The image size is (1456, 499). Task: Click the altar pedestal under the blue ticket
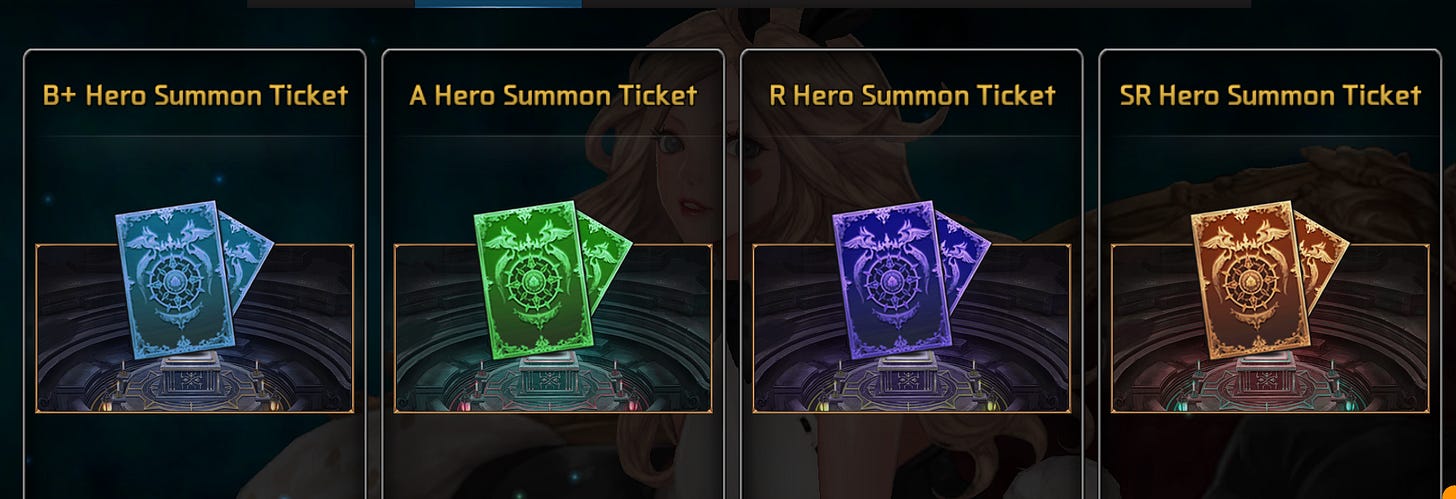[194, 376]
